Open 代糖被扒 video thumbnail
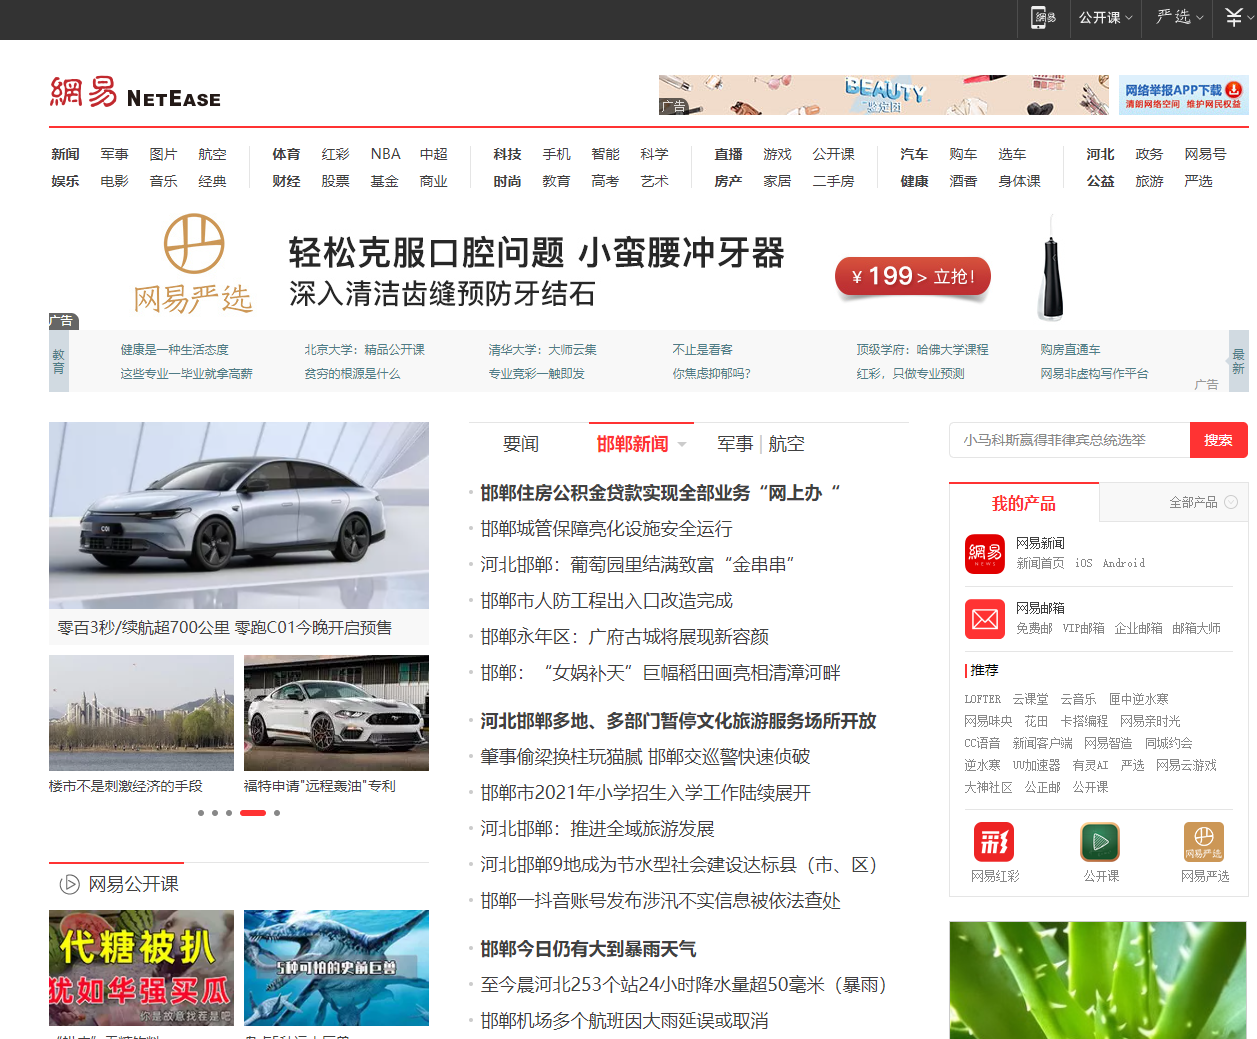 [141, 968]
